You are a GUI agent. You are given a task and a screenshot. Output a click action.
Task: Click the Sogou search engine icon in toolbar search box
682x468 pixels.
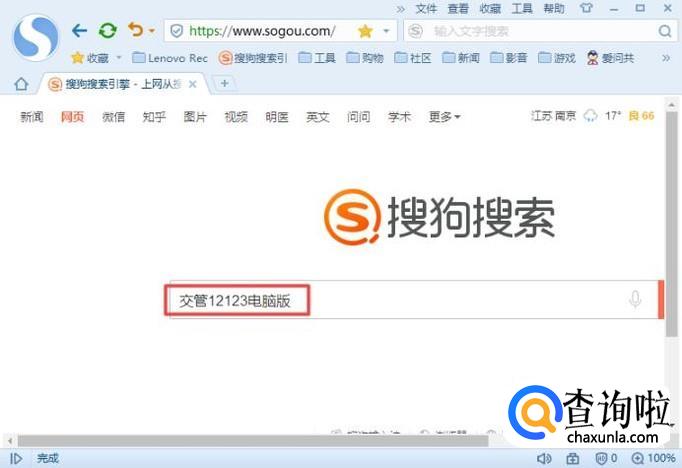(416, 31)
